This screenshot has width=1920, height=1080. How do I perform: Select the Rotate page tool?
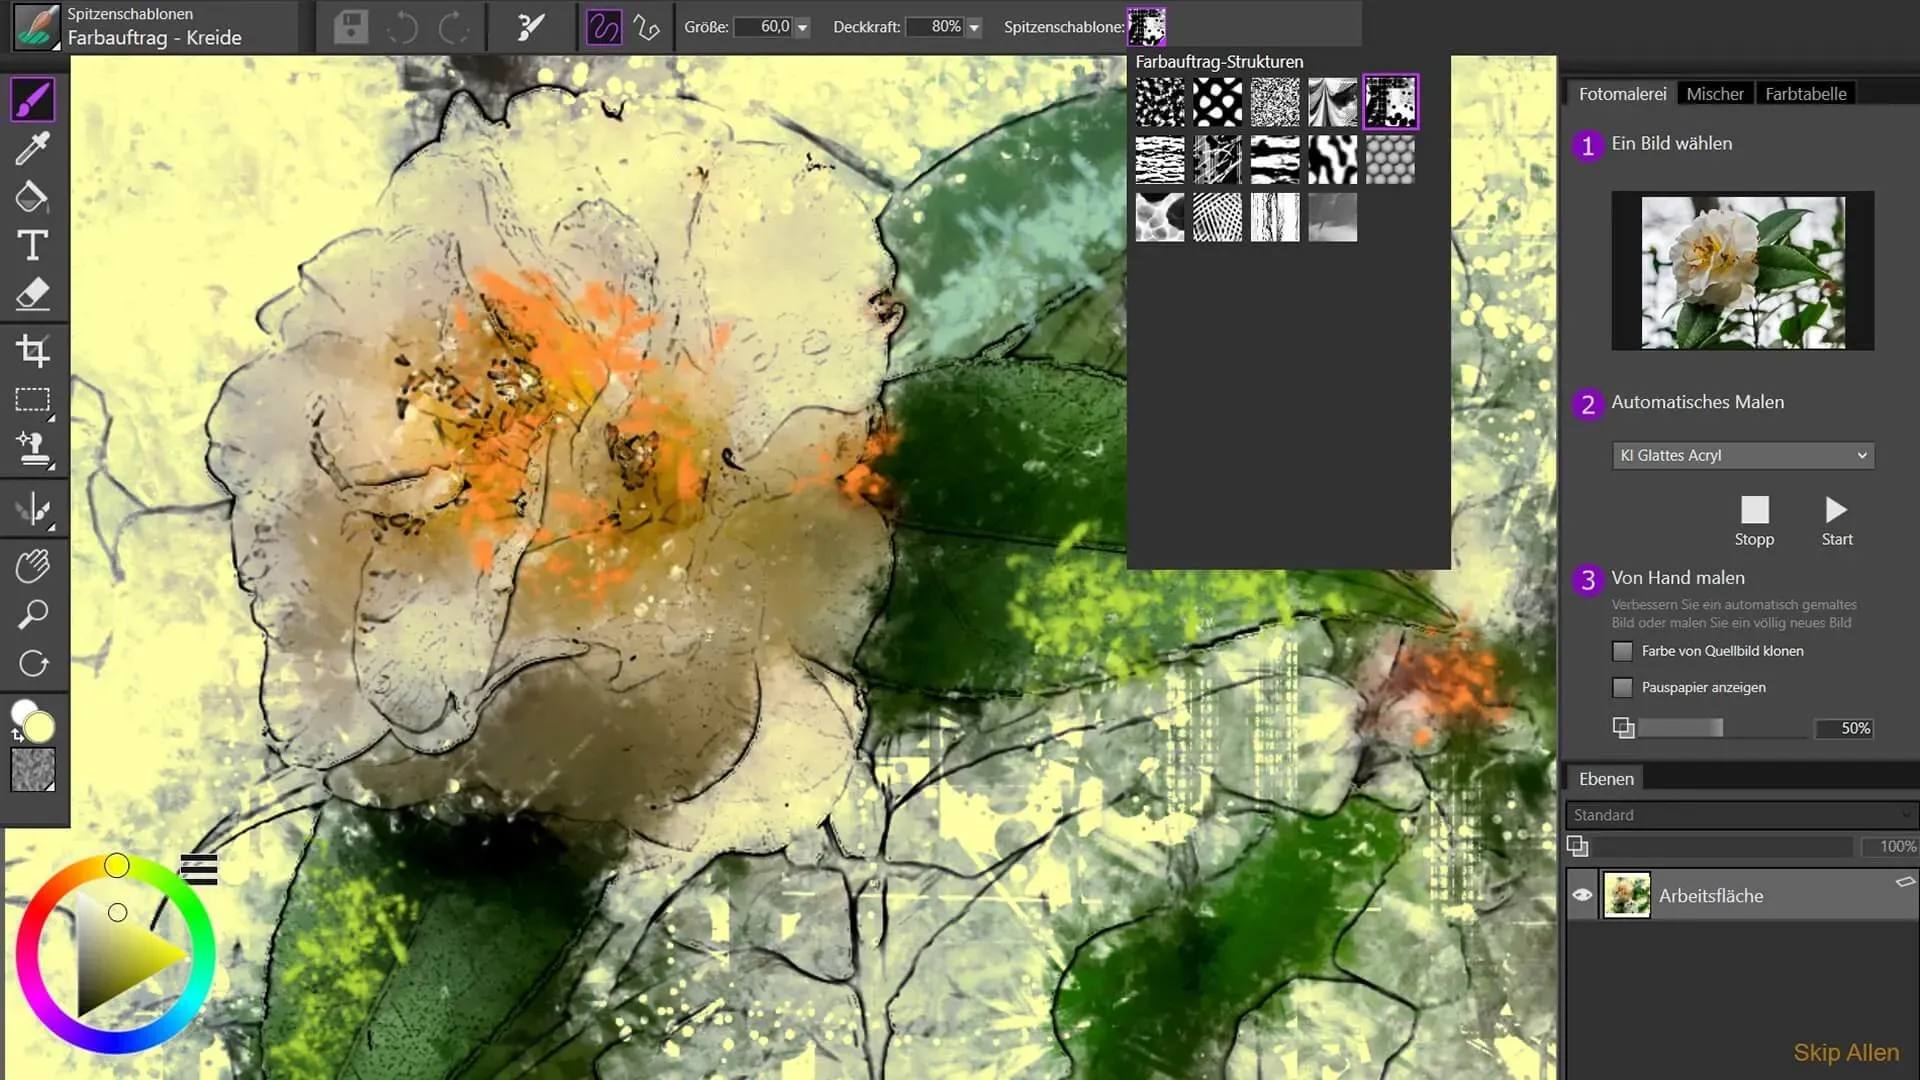coord(33,663)
